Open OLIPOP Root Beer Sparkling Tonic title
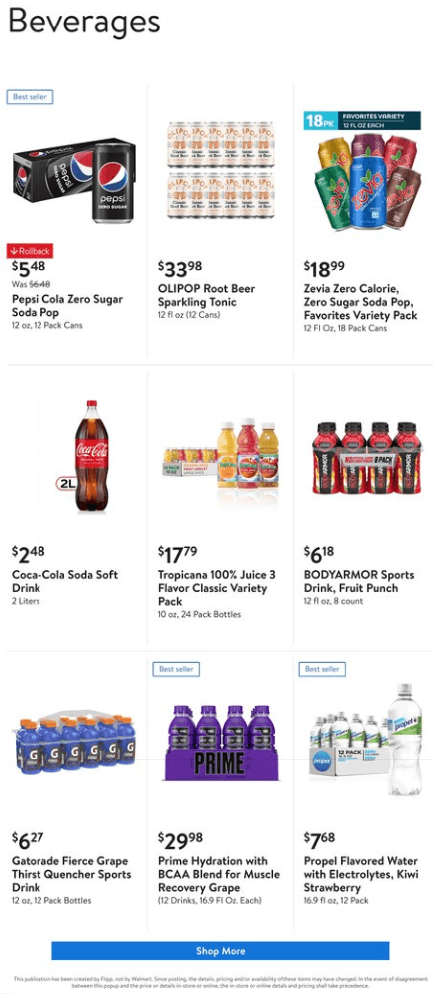The width and height of the screenshot is (433, 994). [206, 295]
